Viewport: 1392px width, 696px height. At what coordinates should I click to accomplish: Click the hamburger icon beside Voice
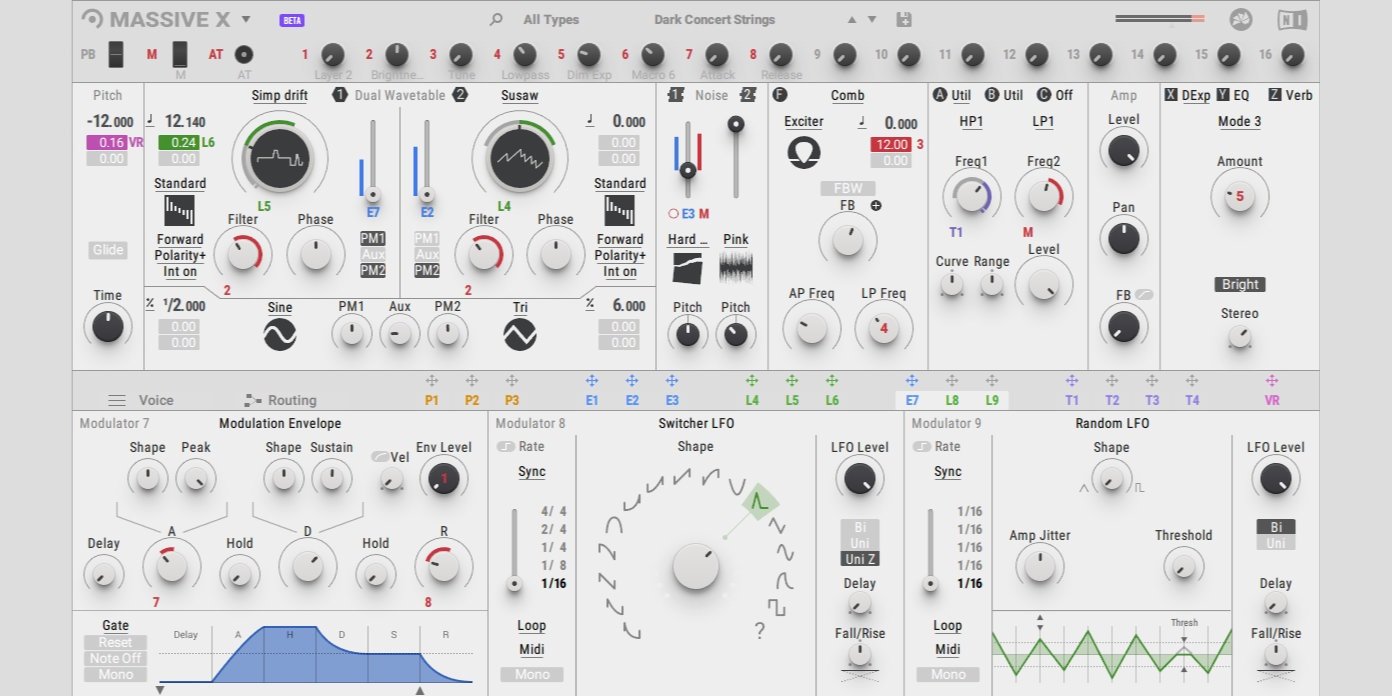[117, 400]
